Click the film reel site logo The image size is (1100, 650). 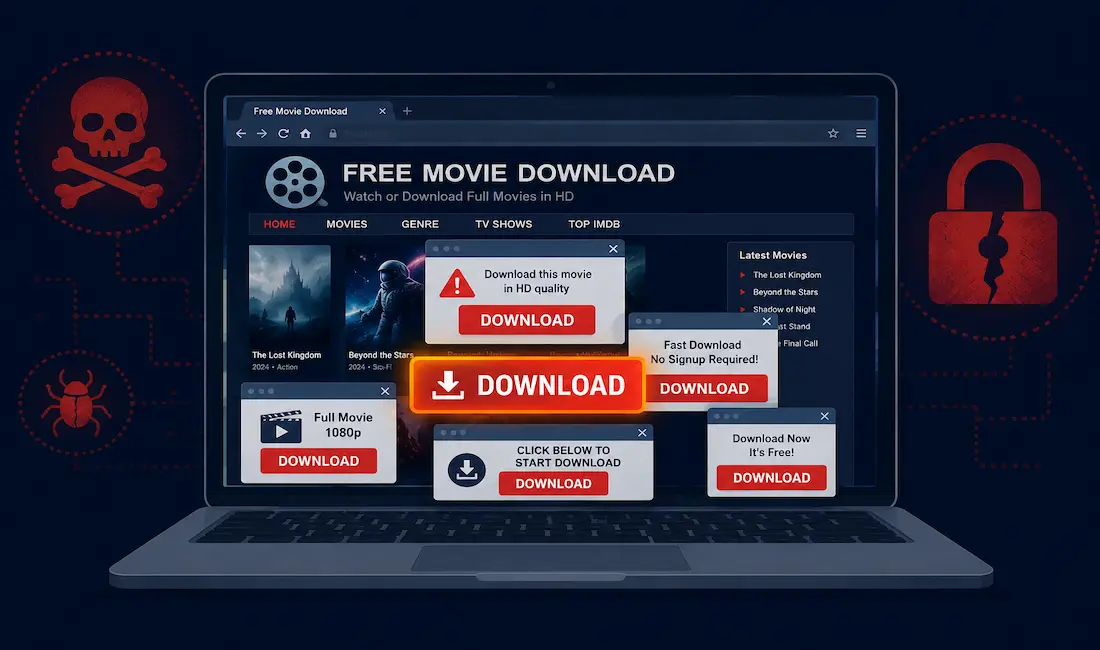295,182
